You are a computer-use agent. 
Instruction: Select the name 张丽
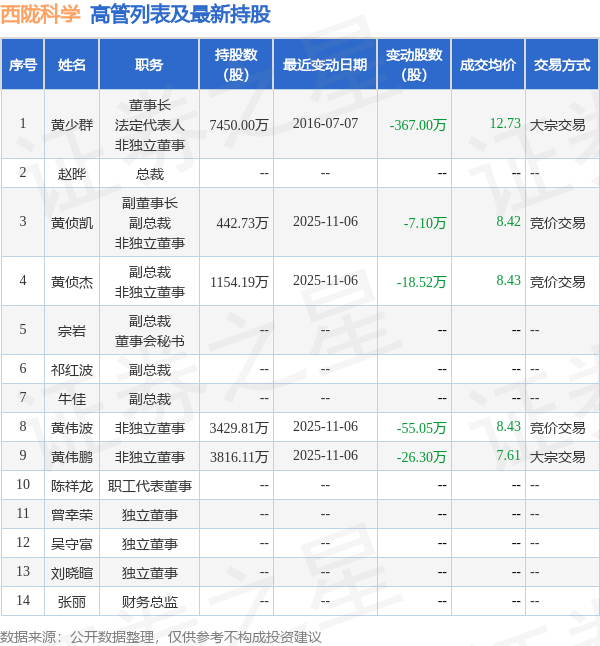72,602
